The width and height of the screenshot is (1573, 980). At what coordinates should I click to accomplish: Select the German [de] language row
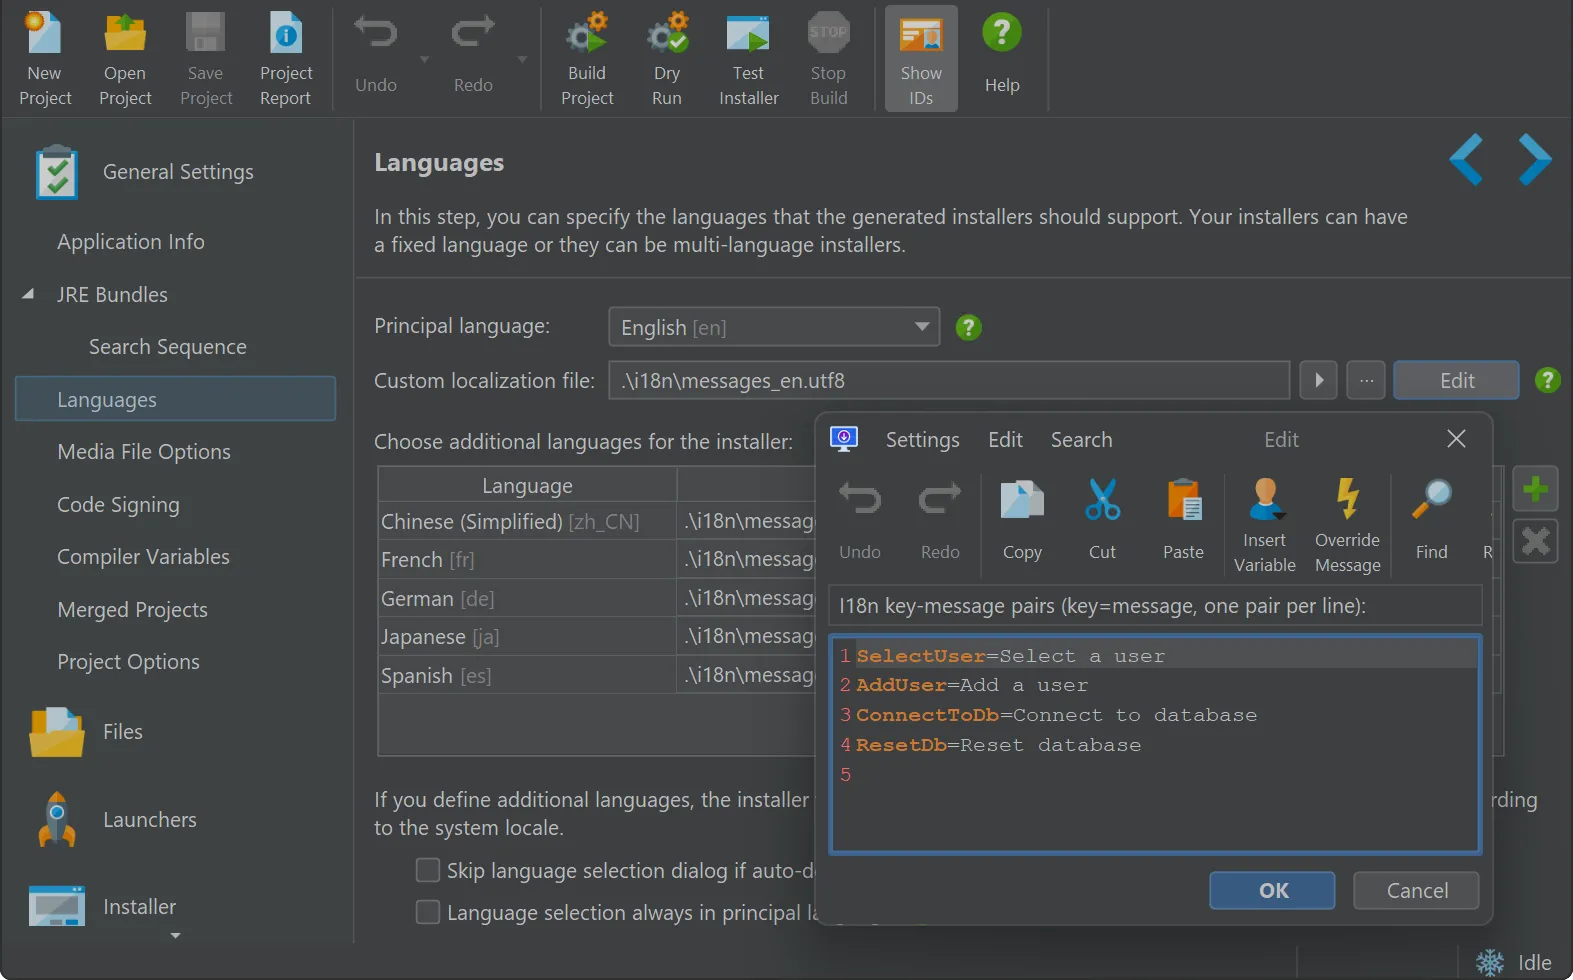[x=597, y=598]
